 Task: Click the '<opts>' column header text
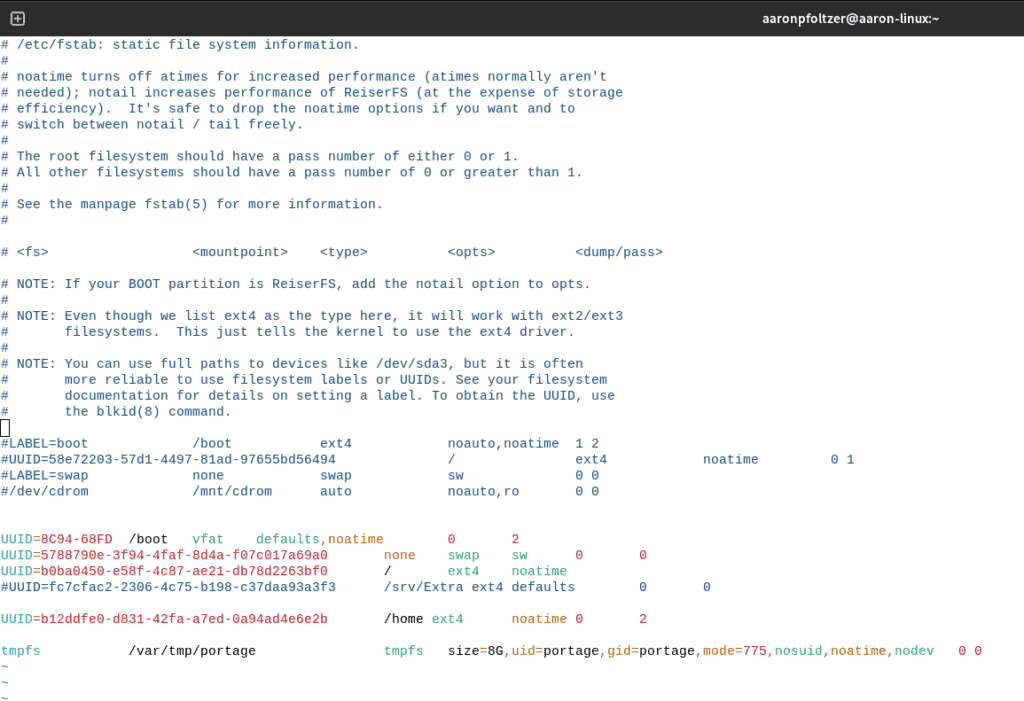tap(472, 252)
